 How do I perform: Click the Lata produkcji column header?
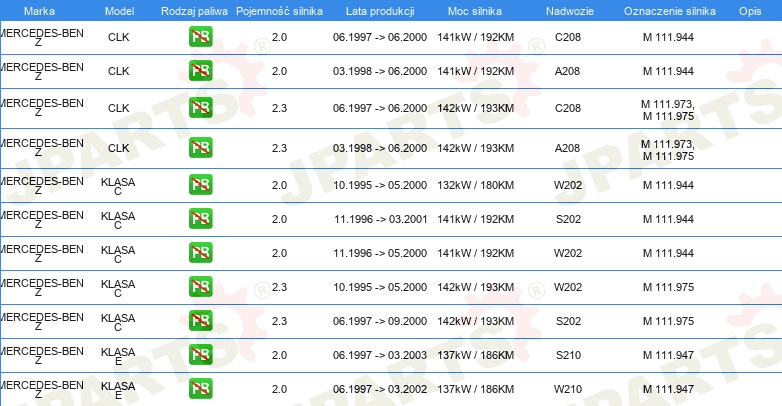pos(380,11)
